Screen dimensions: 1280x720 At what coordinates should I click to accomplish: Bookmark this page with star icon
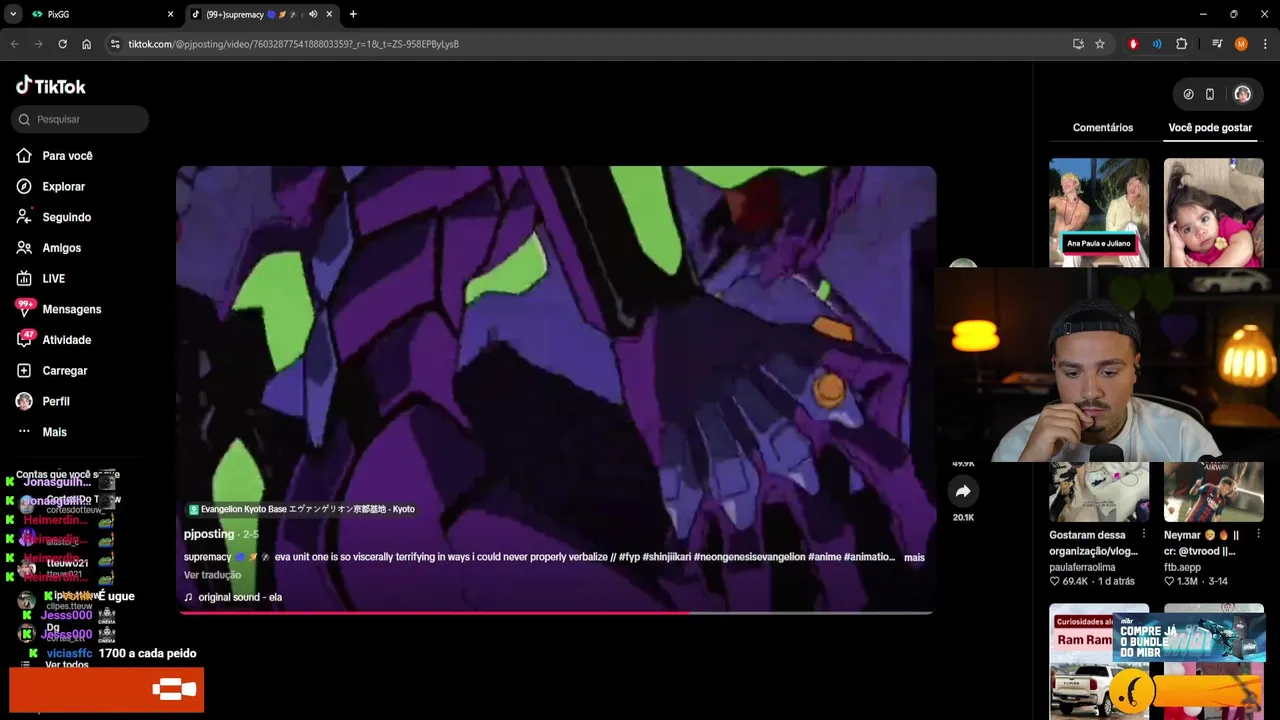[x=1100, y=44]
